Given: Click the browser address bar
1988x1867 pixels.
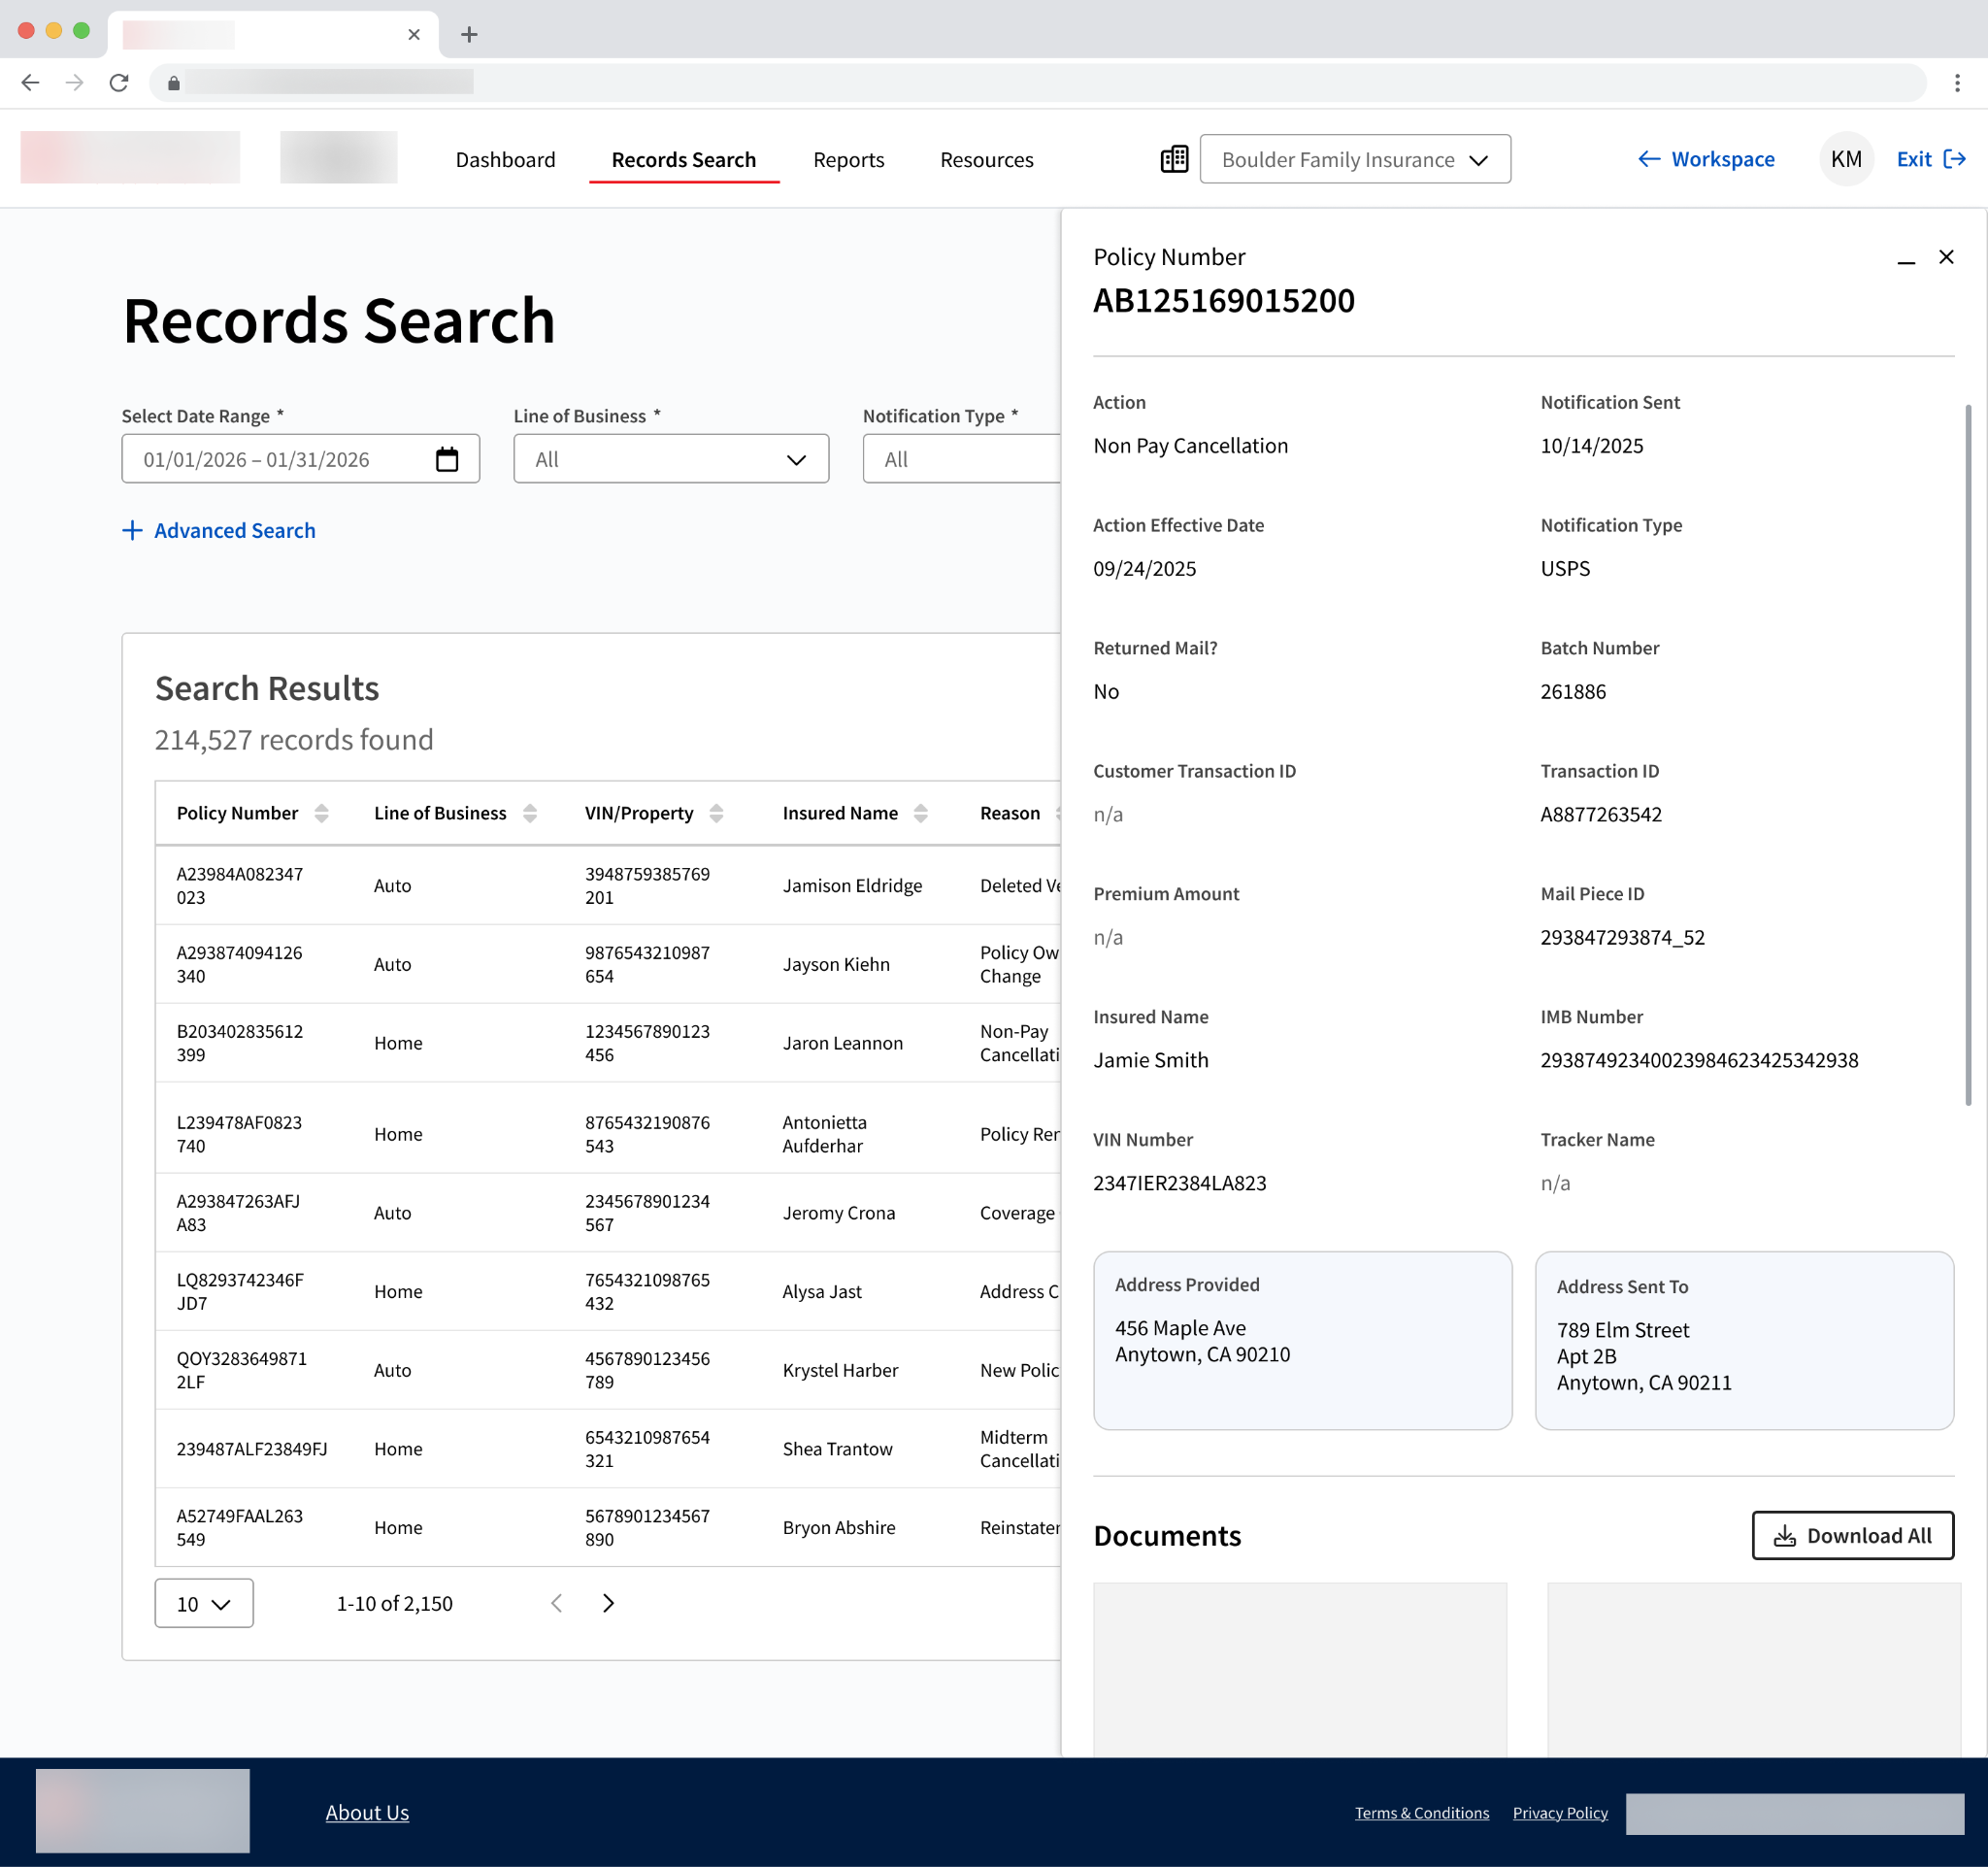Looking at the screenshot, I should click(1038, 82).
